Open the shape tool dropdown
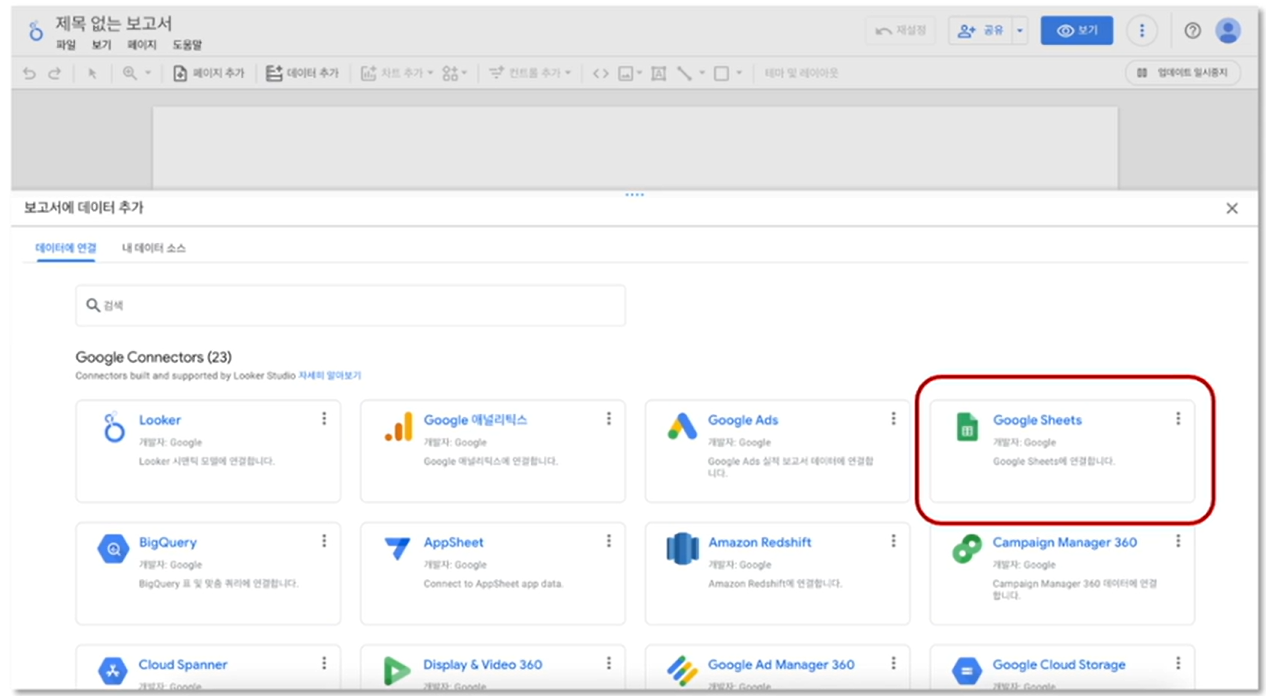This screenshot has height=696, width=1266. 728,73
